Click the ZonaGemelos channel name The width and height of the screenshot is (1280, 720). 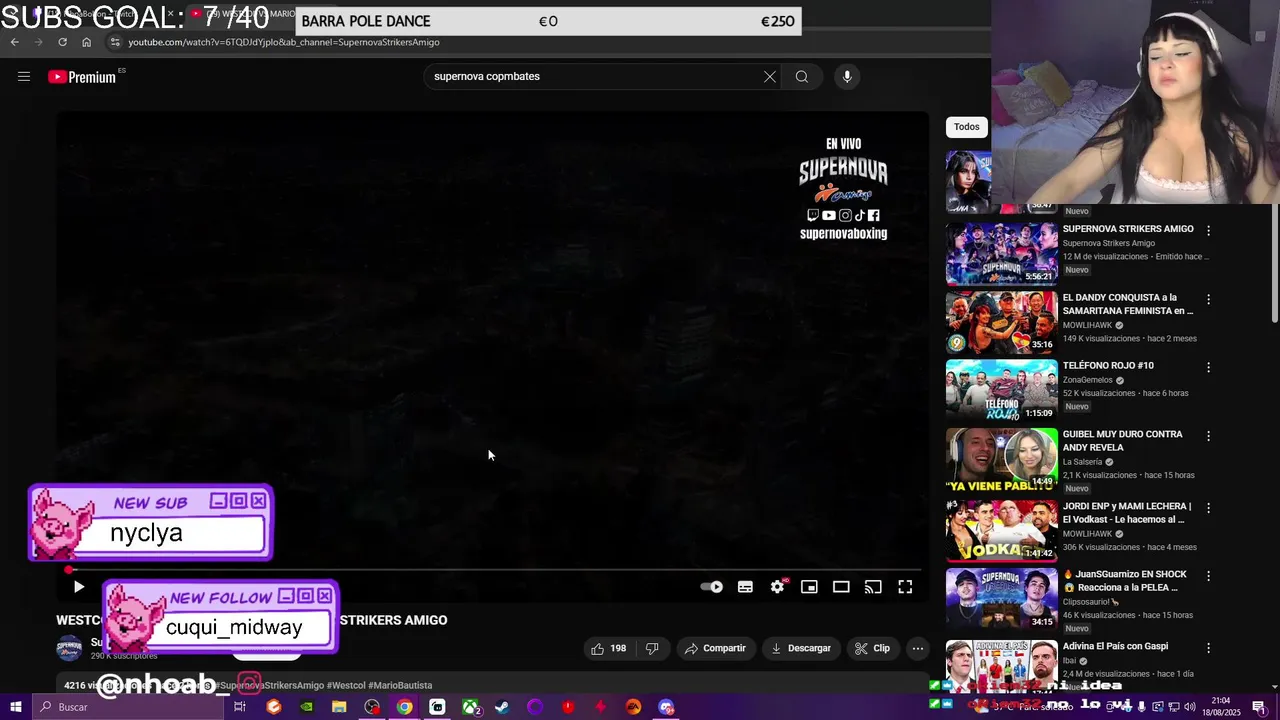pyautogui.click(x=1088, y=380)
